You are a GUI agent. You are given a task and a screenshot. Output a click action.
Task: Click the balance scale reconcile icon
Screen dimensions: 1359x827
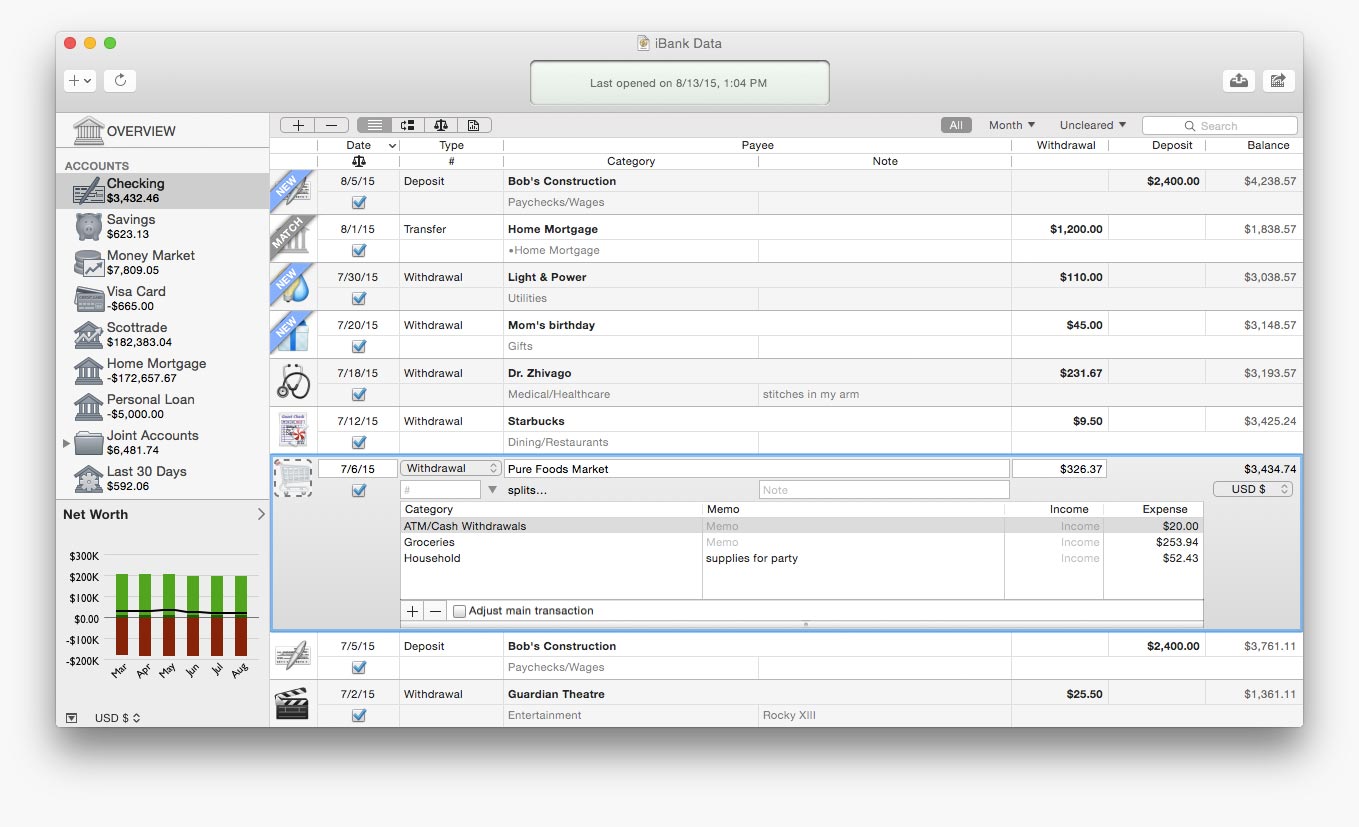(440, 125)
